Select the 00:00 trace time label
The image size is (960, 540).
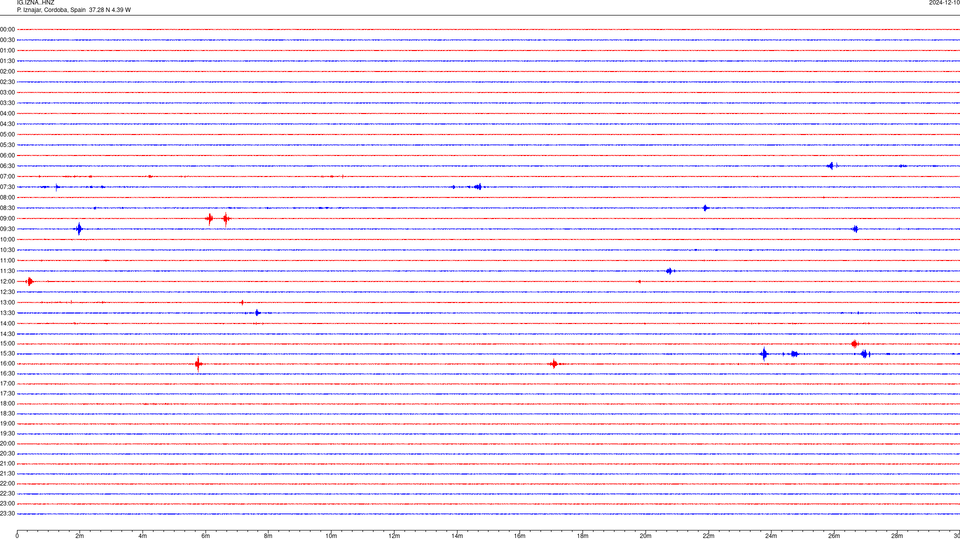click(x=7, y=29)
